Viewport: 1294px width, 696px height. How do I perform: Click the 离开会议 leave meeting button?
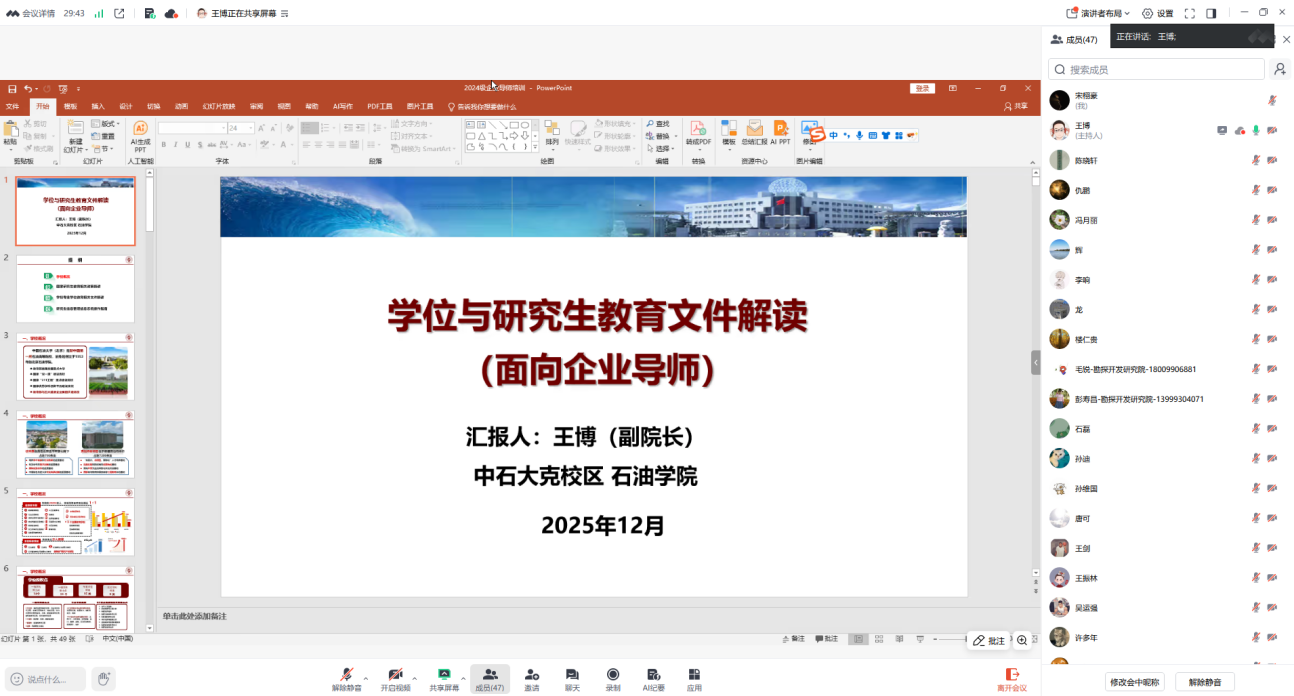click(x=1012, y=680)
